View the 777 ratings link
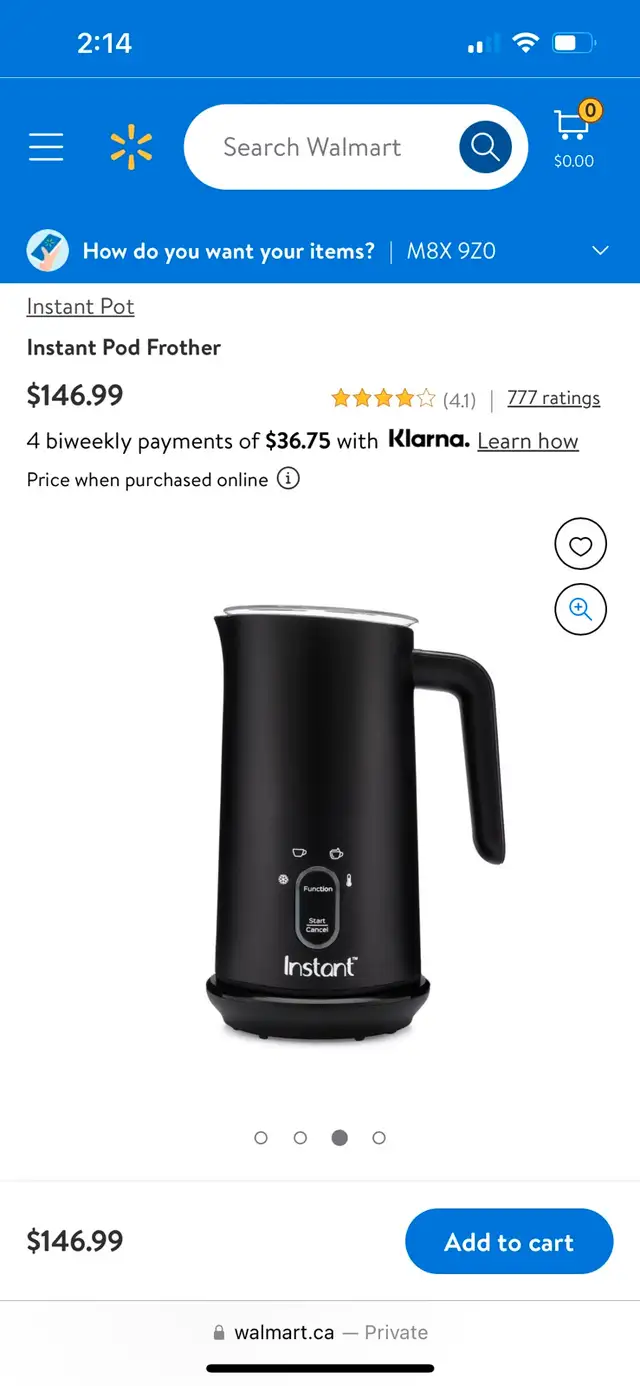The image size is (640, 1386). click(x=554, y=398)
